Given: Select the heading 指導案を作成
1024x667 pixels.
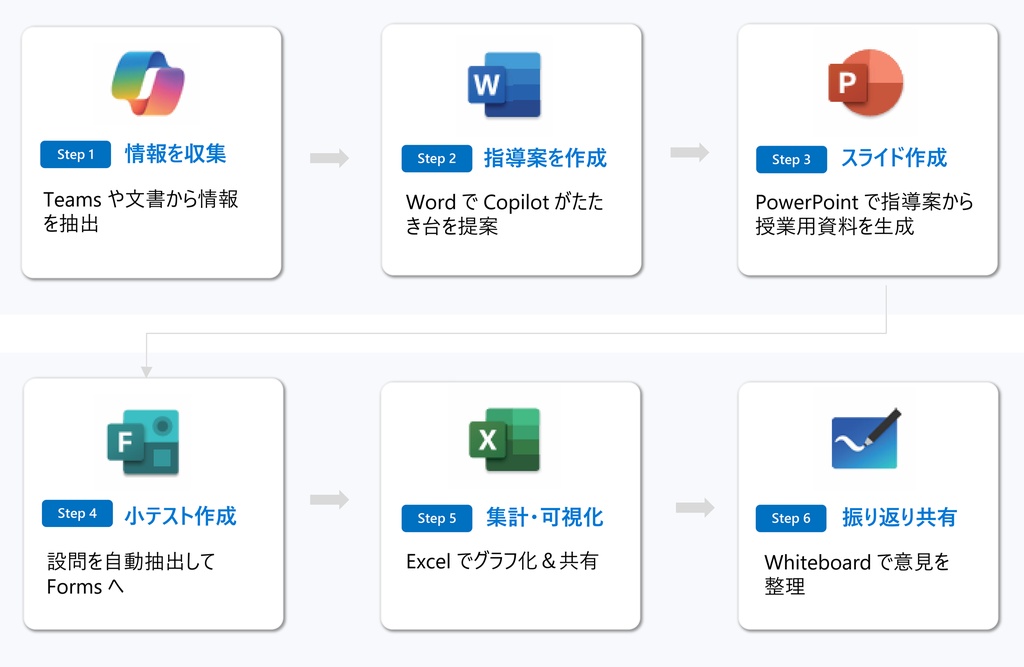Looking at the screenshot, I should (x=545, y=157).
